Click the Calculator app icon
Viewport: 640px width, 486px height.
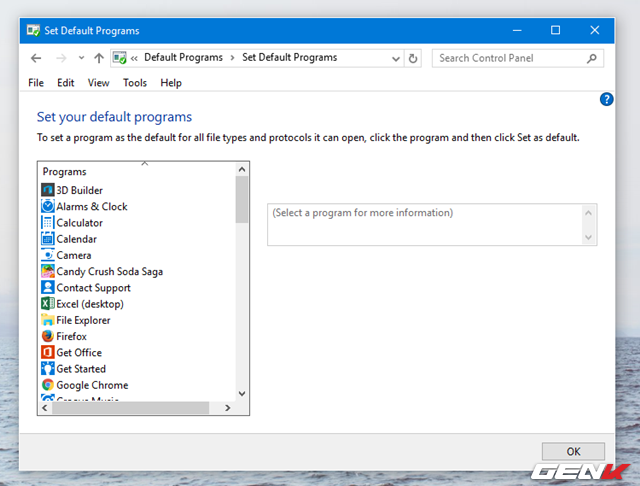tap(47, 222)
